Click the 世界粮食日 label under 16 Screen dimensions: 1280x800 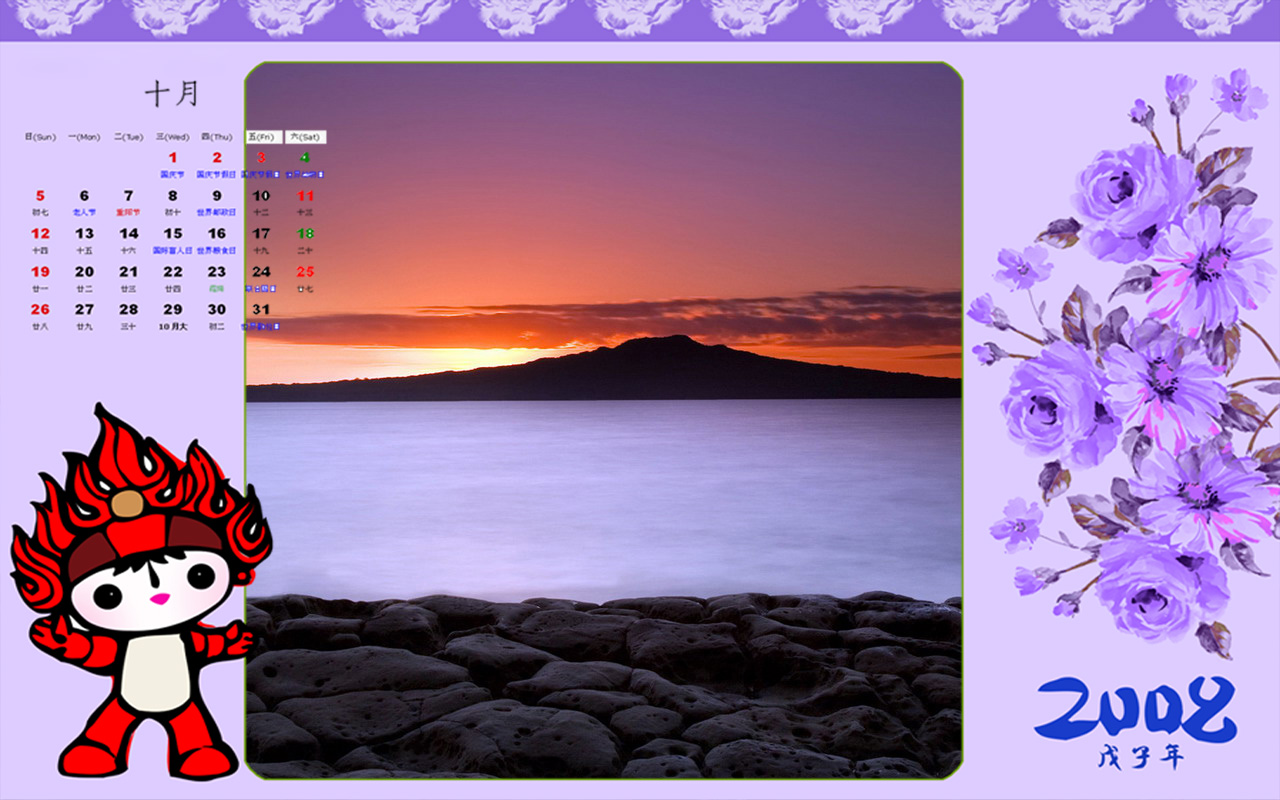pyautogui.click(x=216, y=250)
